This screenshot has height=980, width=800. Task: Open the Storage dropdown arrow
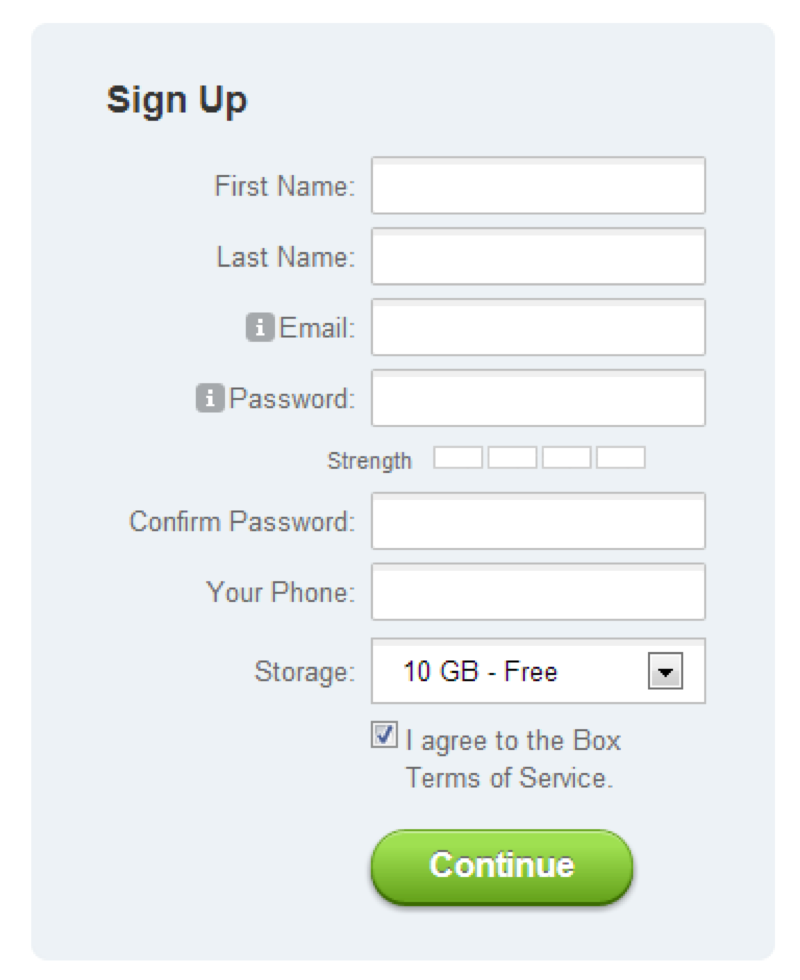point(665,671)
